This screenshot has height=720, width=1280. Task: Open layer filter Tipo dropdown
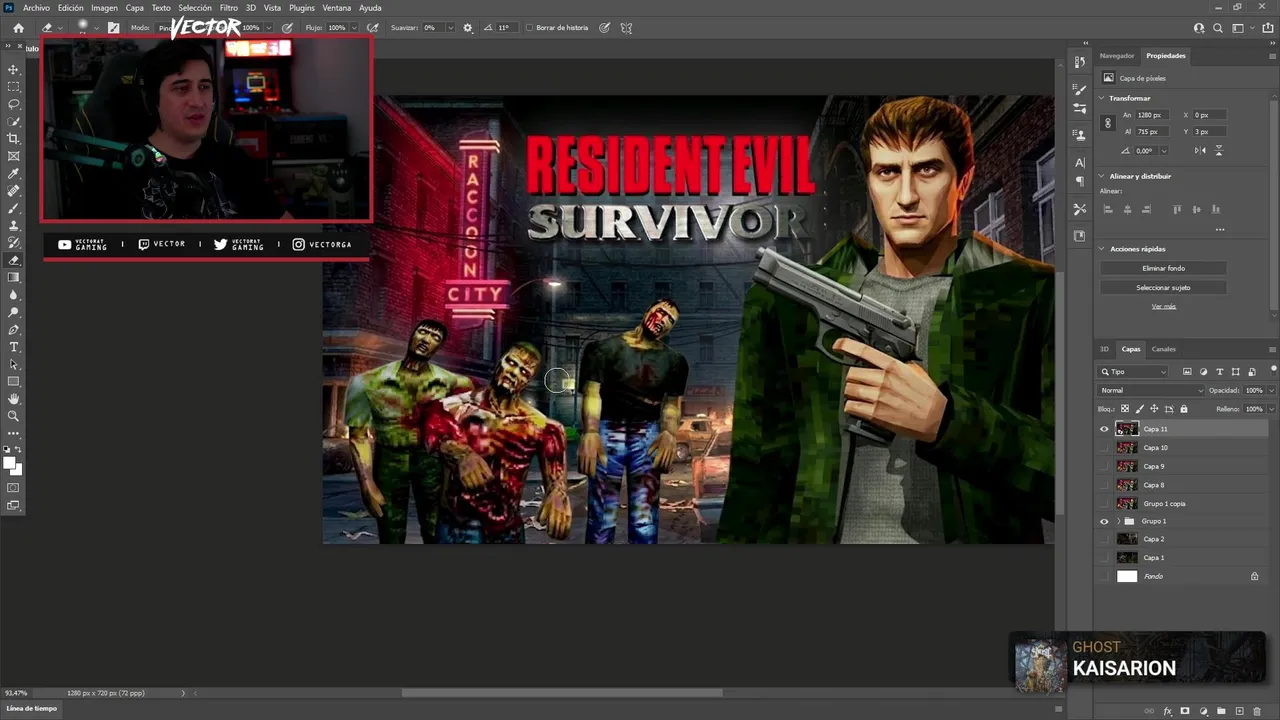tap(1134, 372)
